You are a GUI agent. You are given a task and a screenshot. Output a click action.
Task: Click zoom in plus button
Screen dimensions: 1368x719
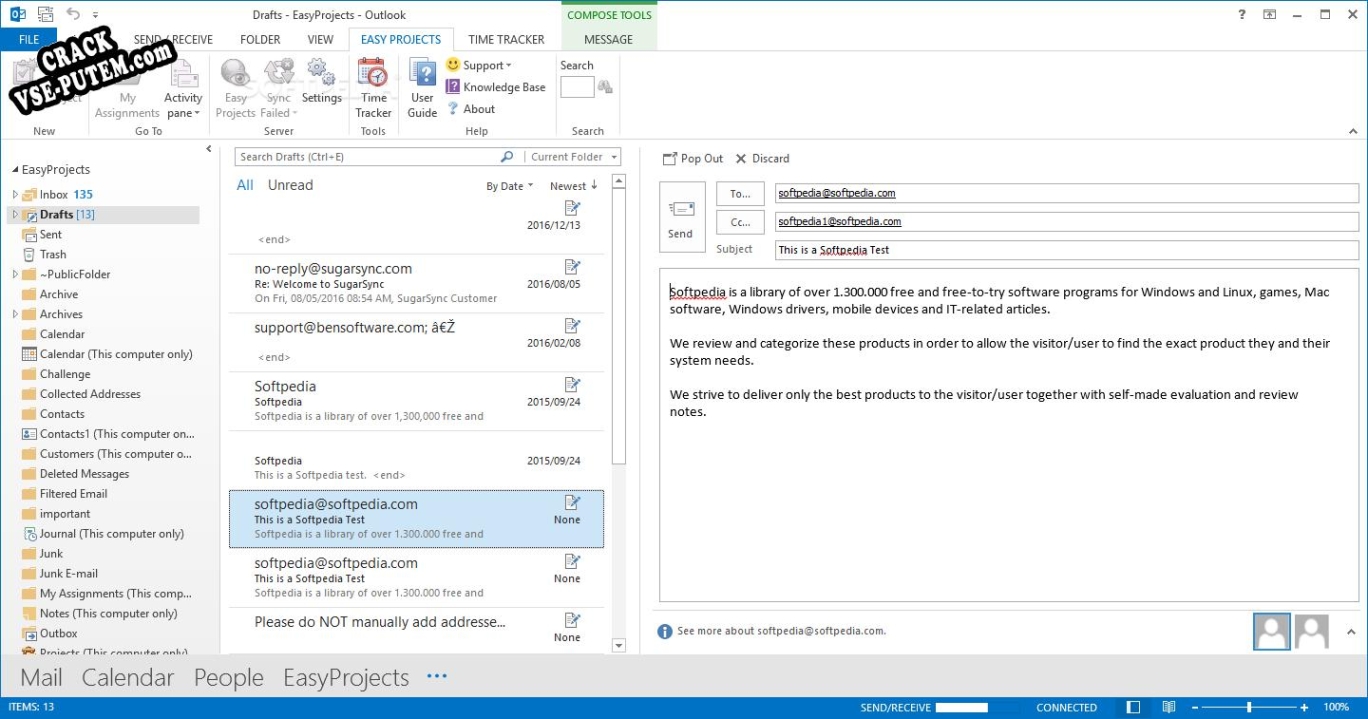[x=1304, y=707]
